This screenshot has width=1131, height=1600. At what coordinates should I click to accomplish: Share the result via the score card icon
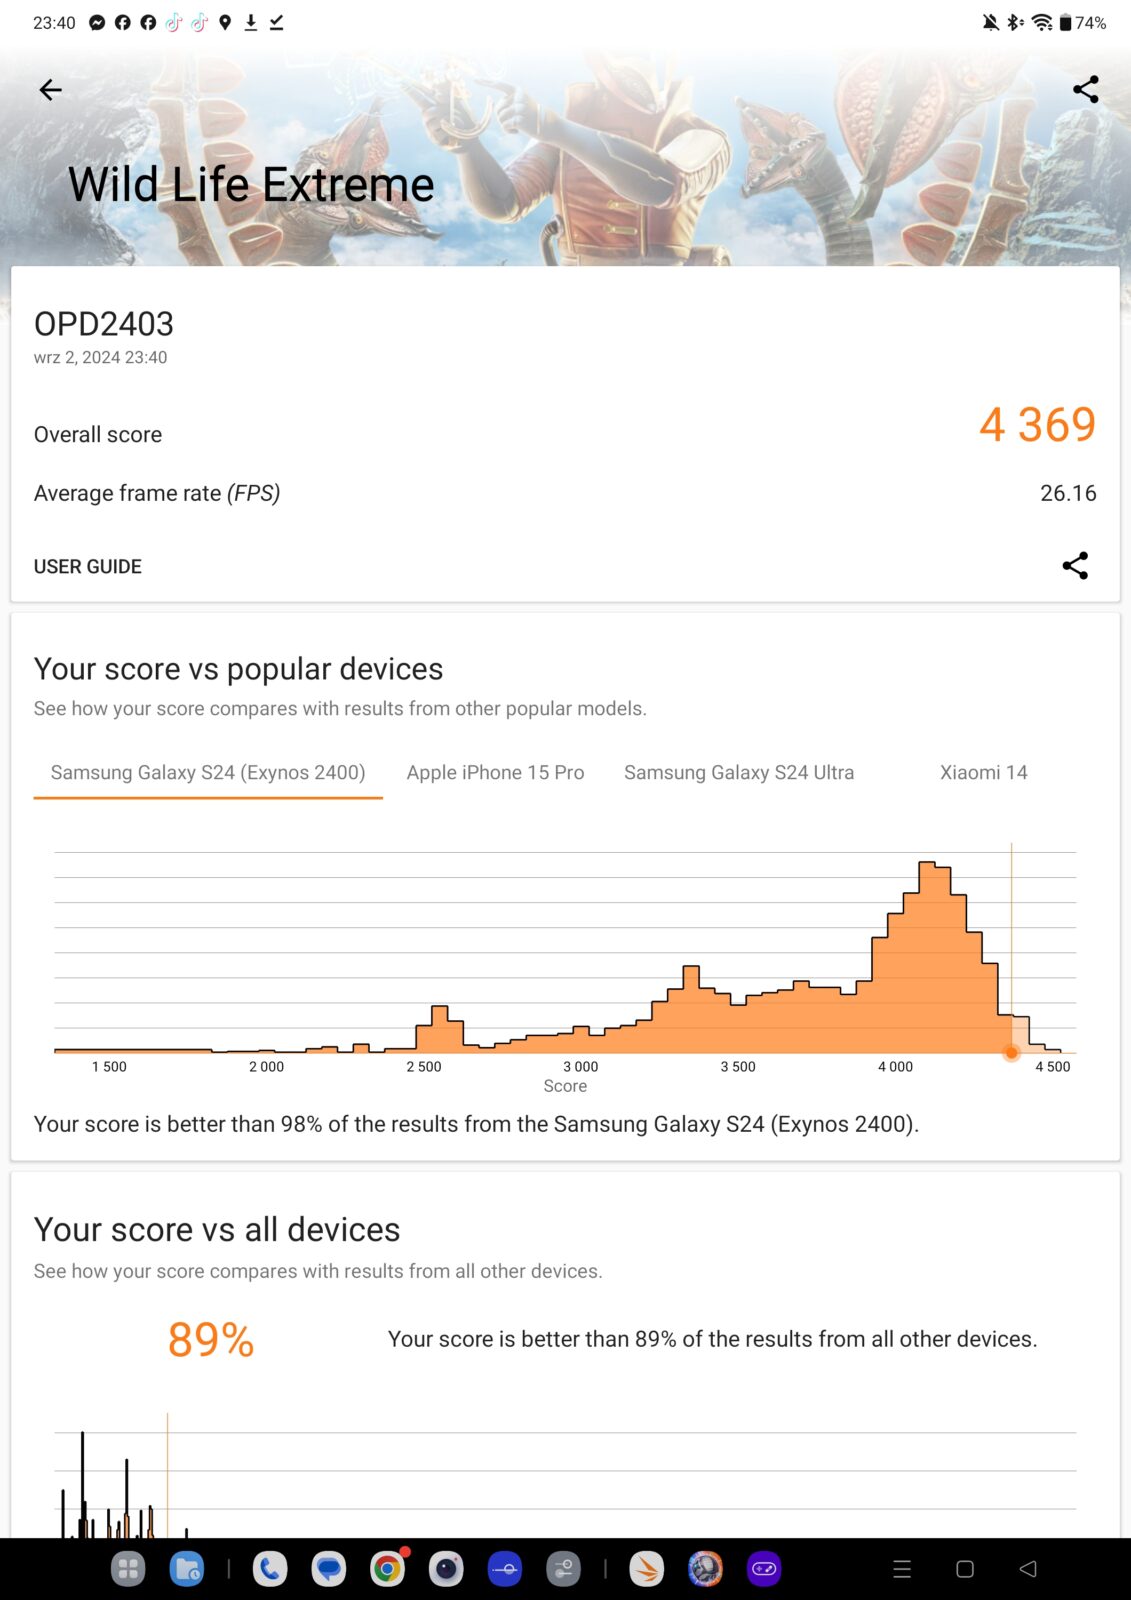[1075, 566]
